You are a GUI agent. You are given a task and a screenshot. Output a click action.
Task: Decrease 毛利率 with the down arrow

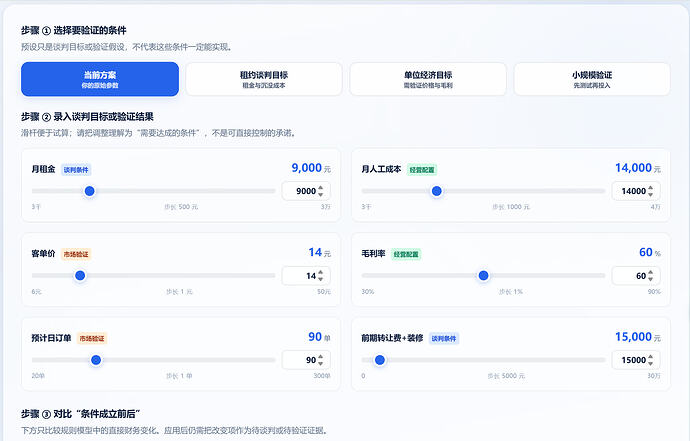tap(650, 279)
